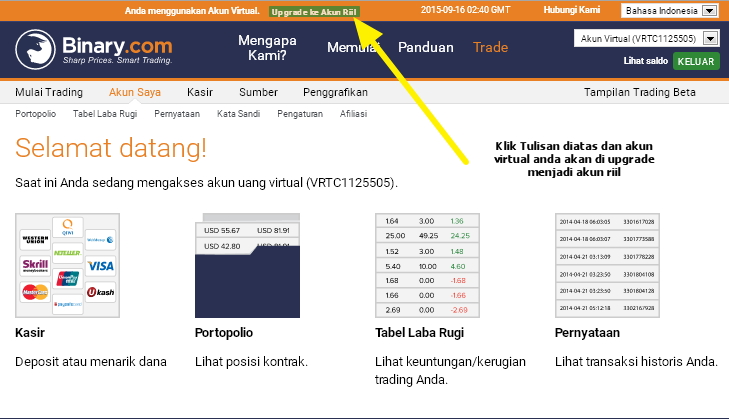Open the Portopolio folder thumbnail
729x419 pixels.
click(x=247, y=266)
